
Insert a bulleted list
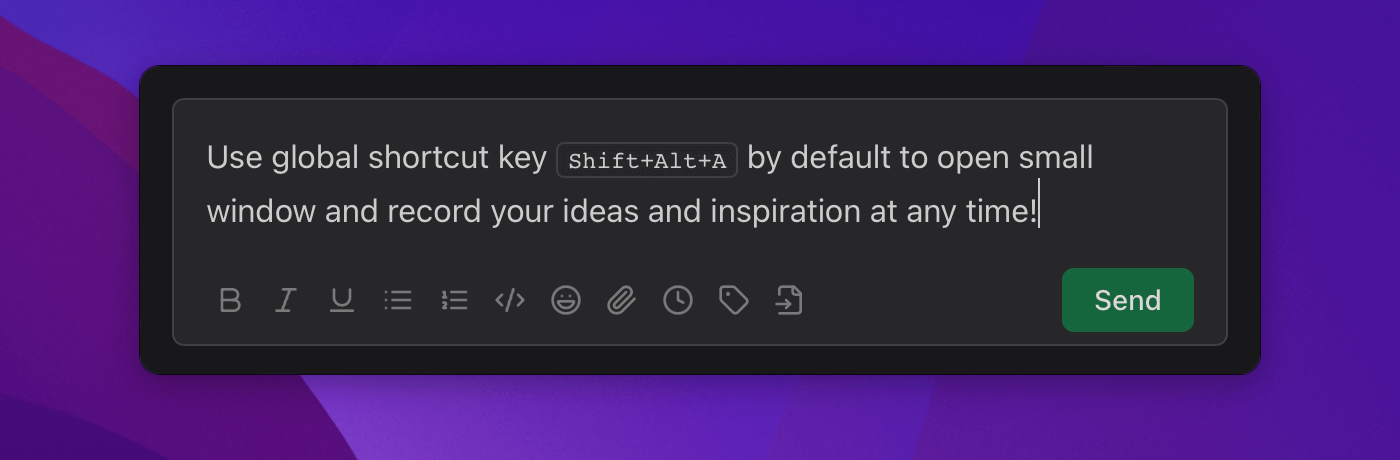[x=398, y=300]
